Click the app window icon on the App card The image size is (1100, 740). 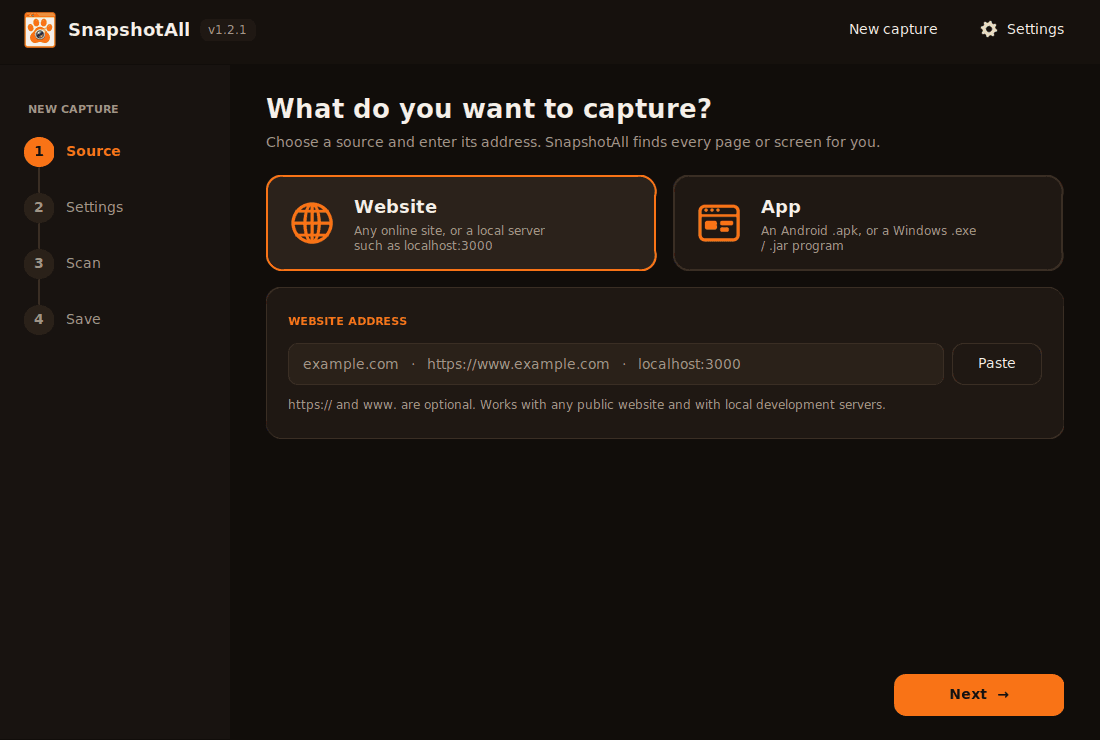tap(719, 223)
